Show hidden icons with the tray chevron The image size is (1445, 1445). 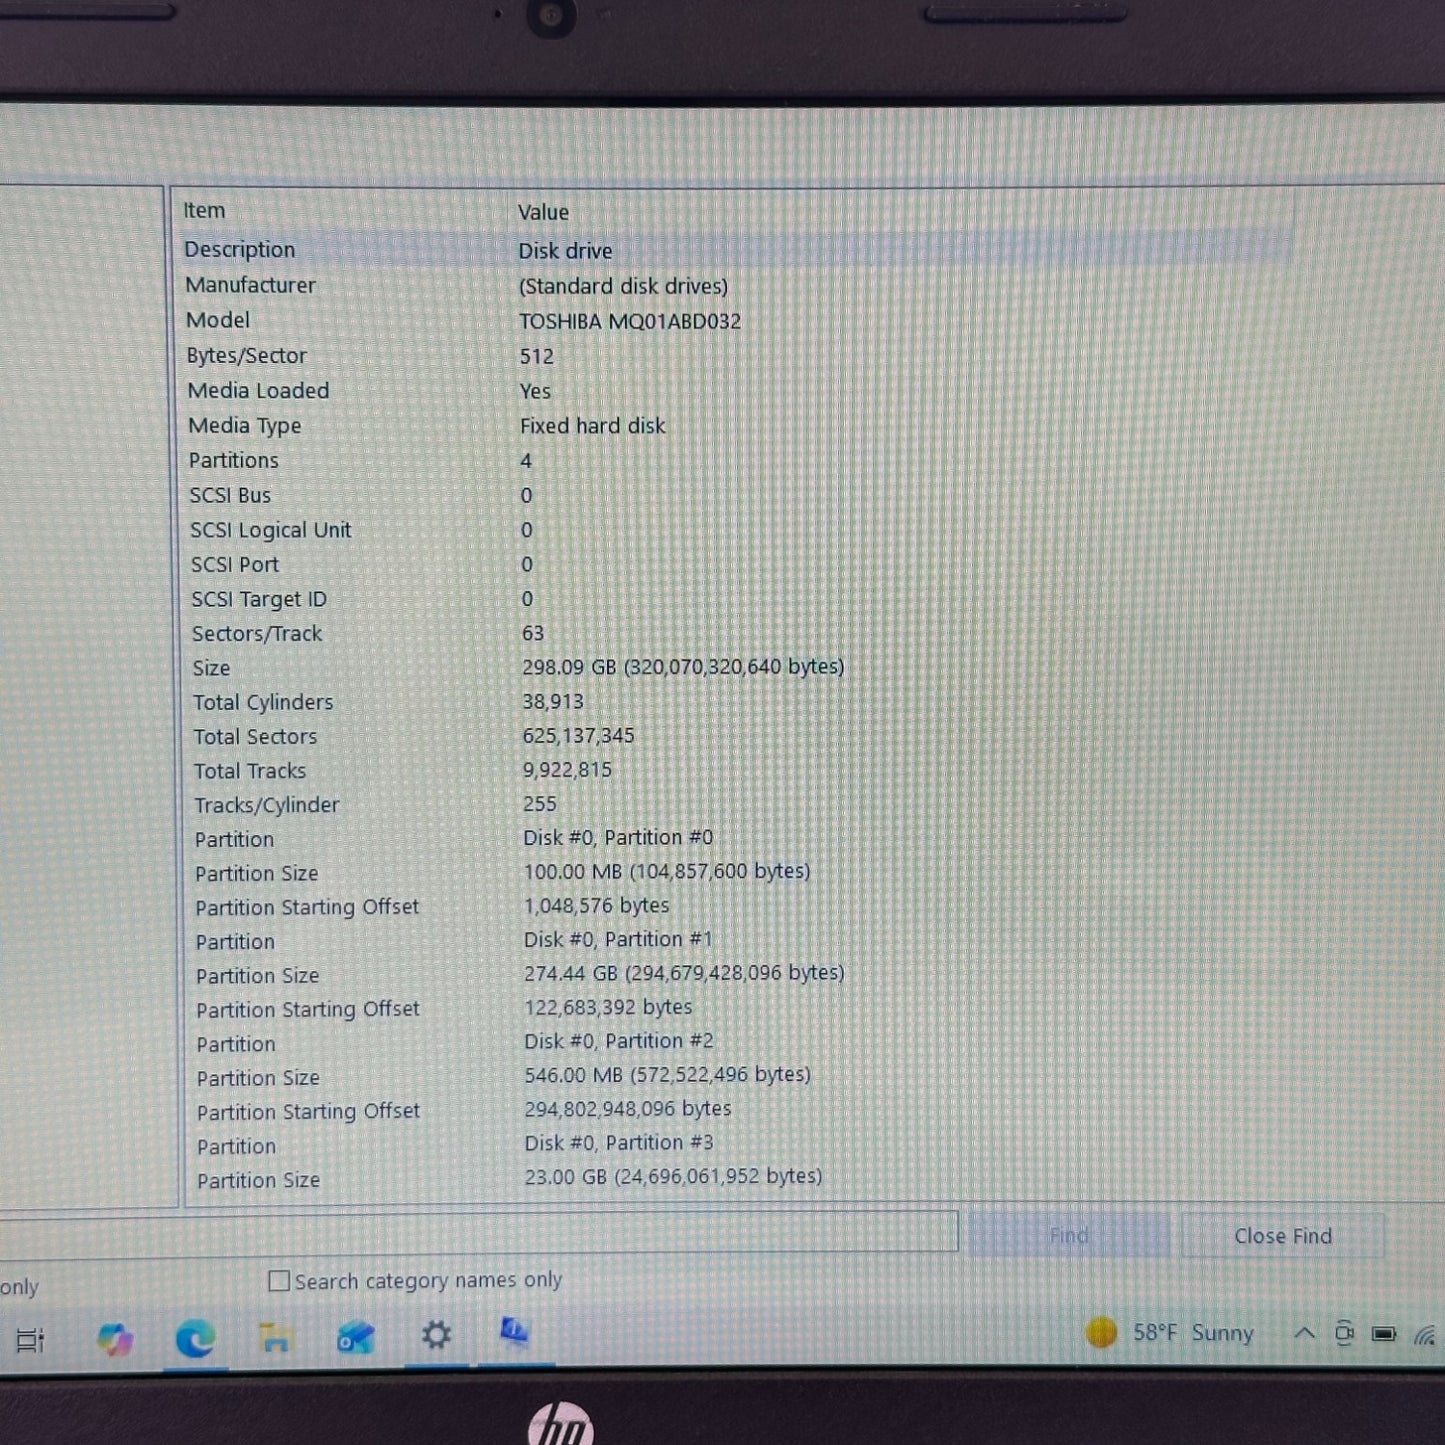click(x=1304, y=1333)
